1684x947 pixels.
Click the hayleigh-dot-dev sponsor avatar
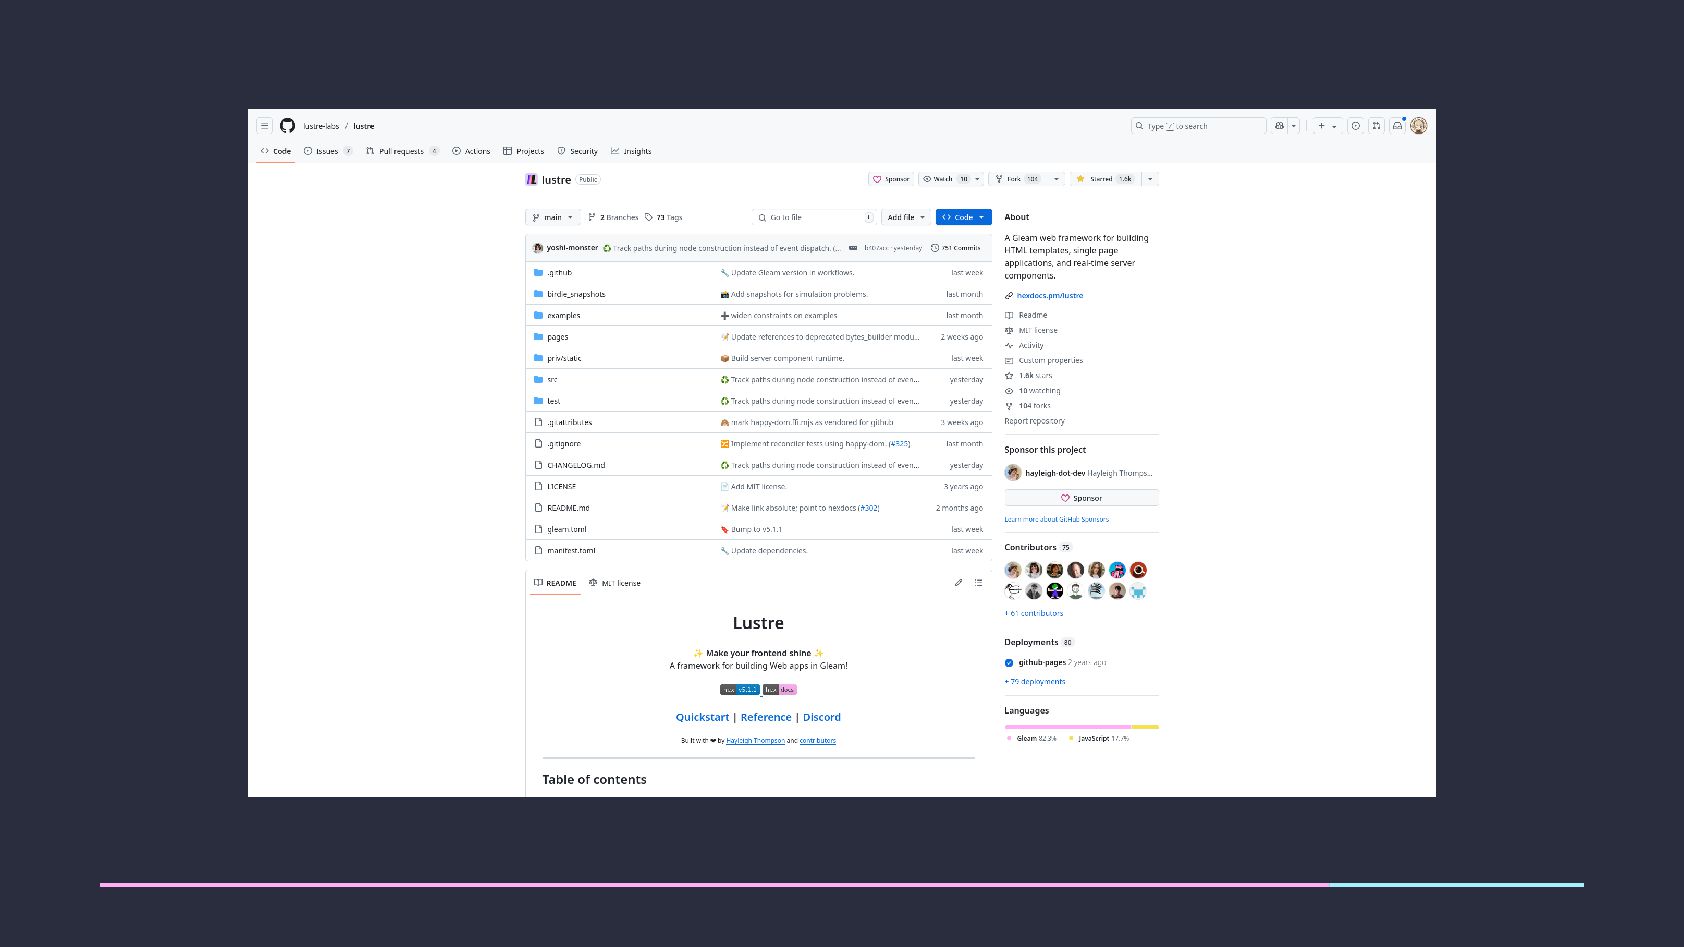click(1013, 473)
